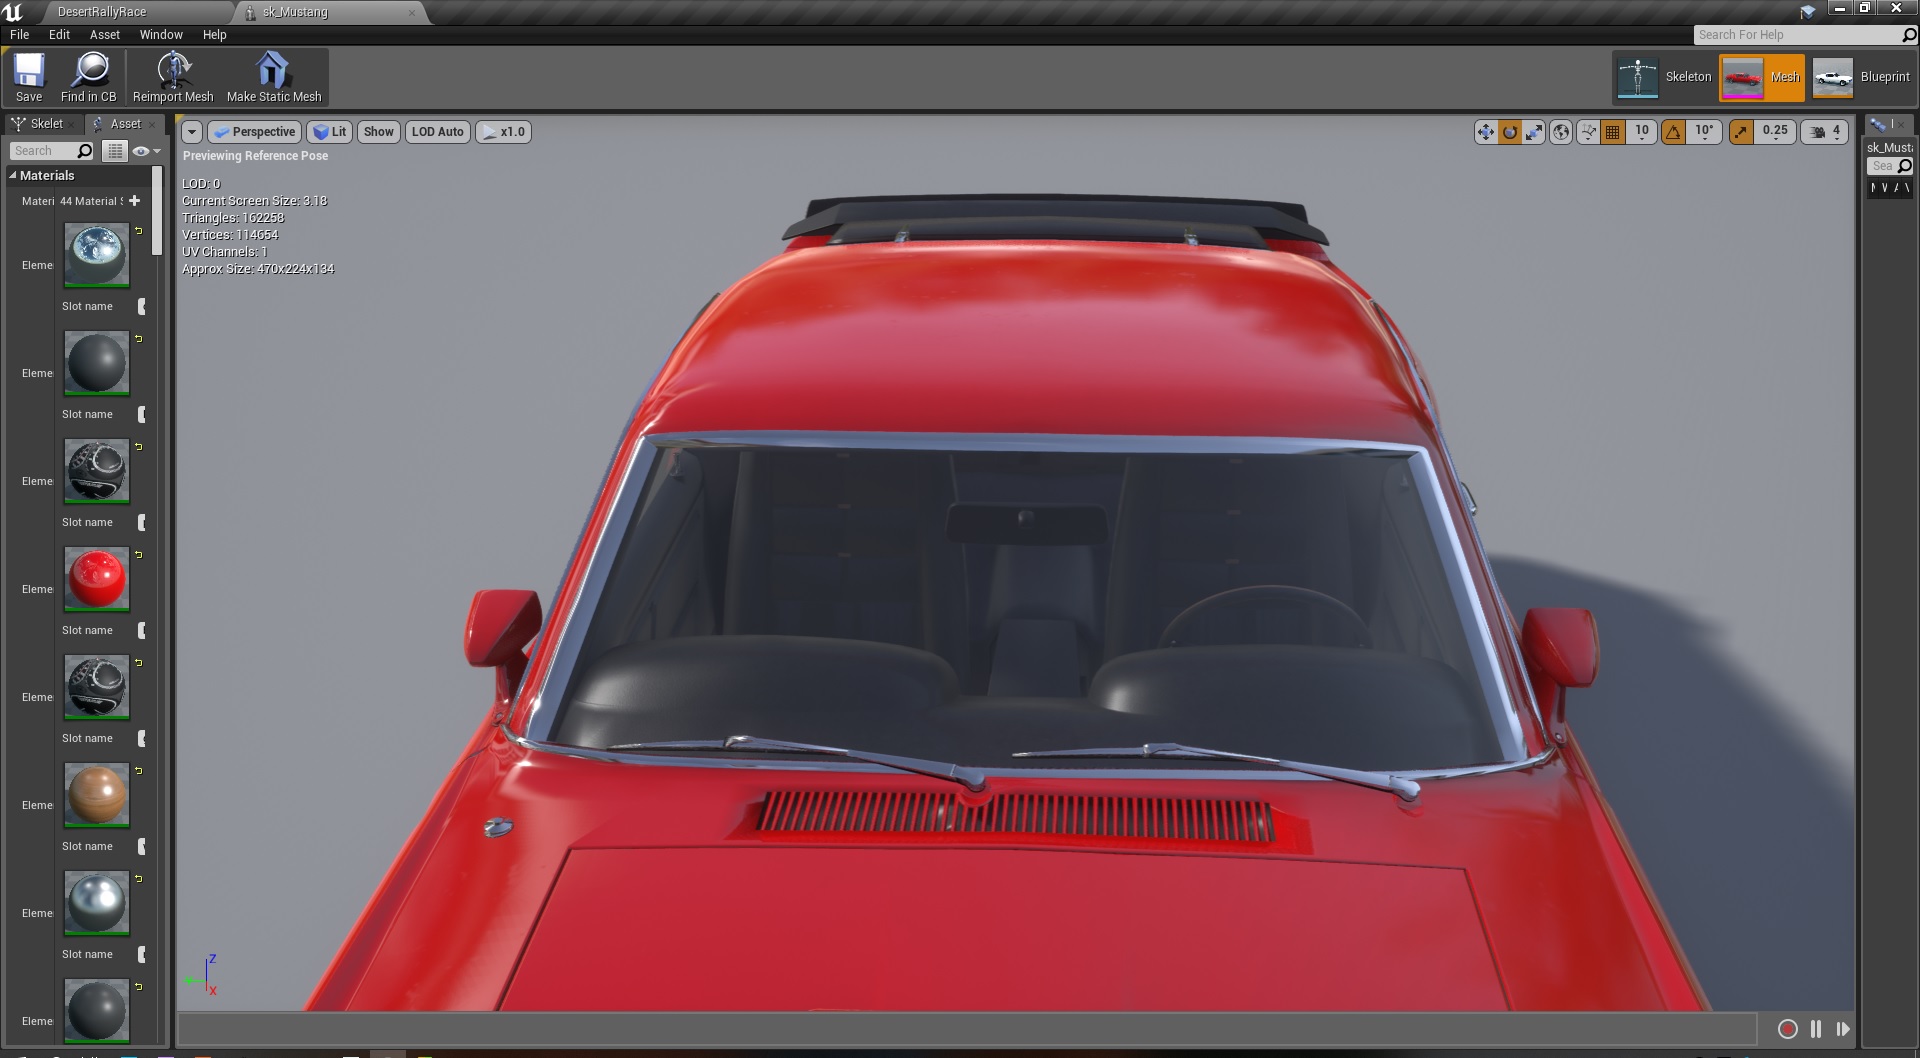Image resolution: width=1920 pixels, height=1058 pixels.
Task: Open the Edit menu
Action: click(60, 35)
